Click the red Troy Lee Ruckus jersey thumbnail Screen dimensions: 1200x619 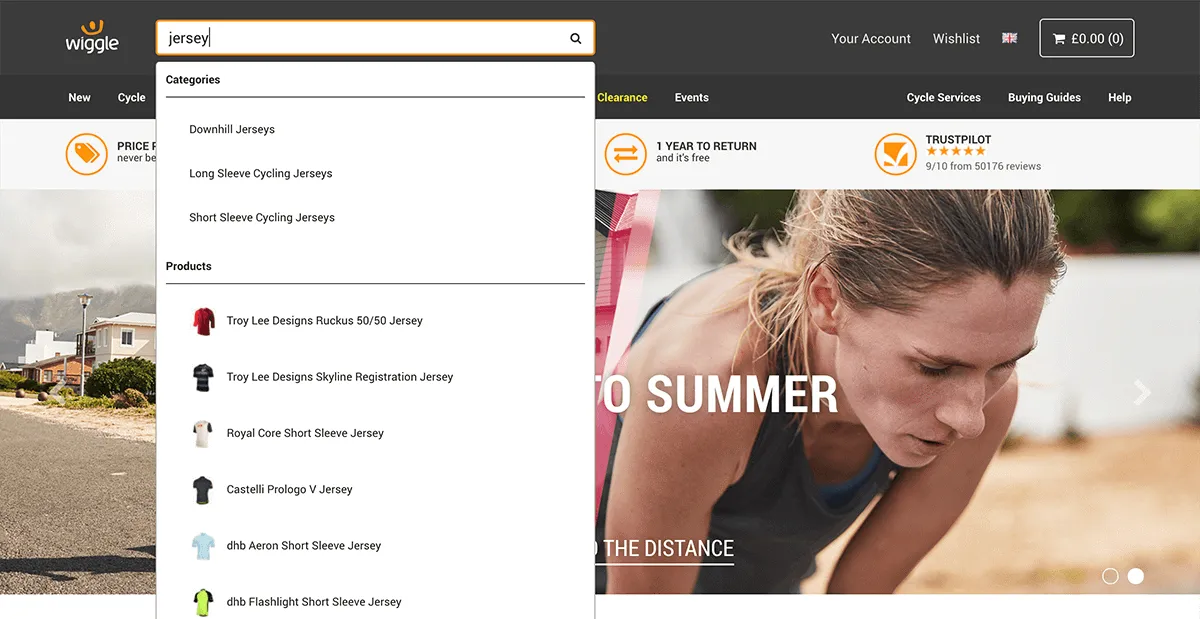pyautogui.click(x=203, y=321)
